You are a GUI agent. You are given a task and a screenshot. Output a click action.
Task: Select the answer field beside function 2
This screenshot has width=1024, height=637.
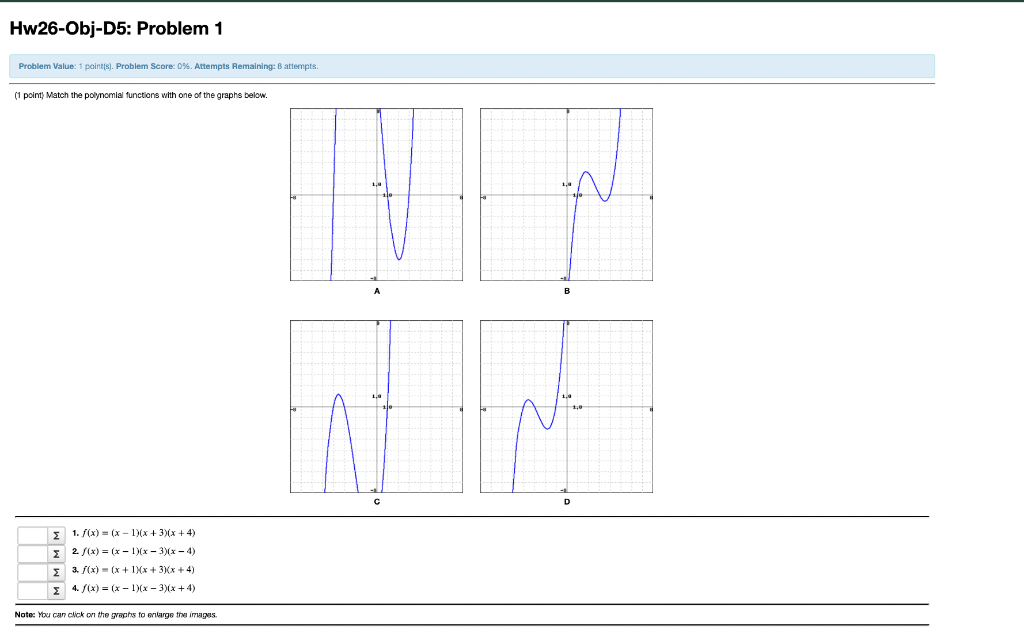[30, 551]
